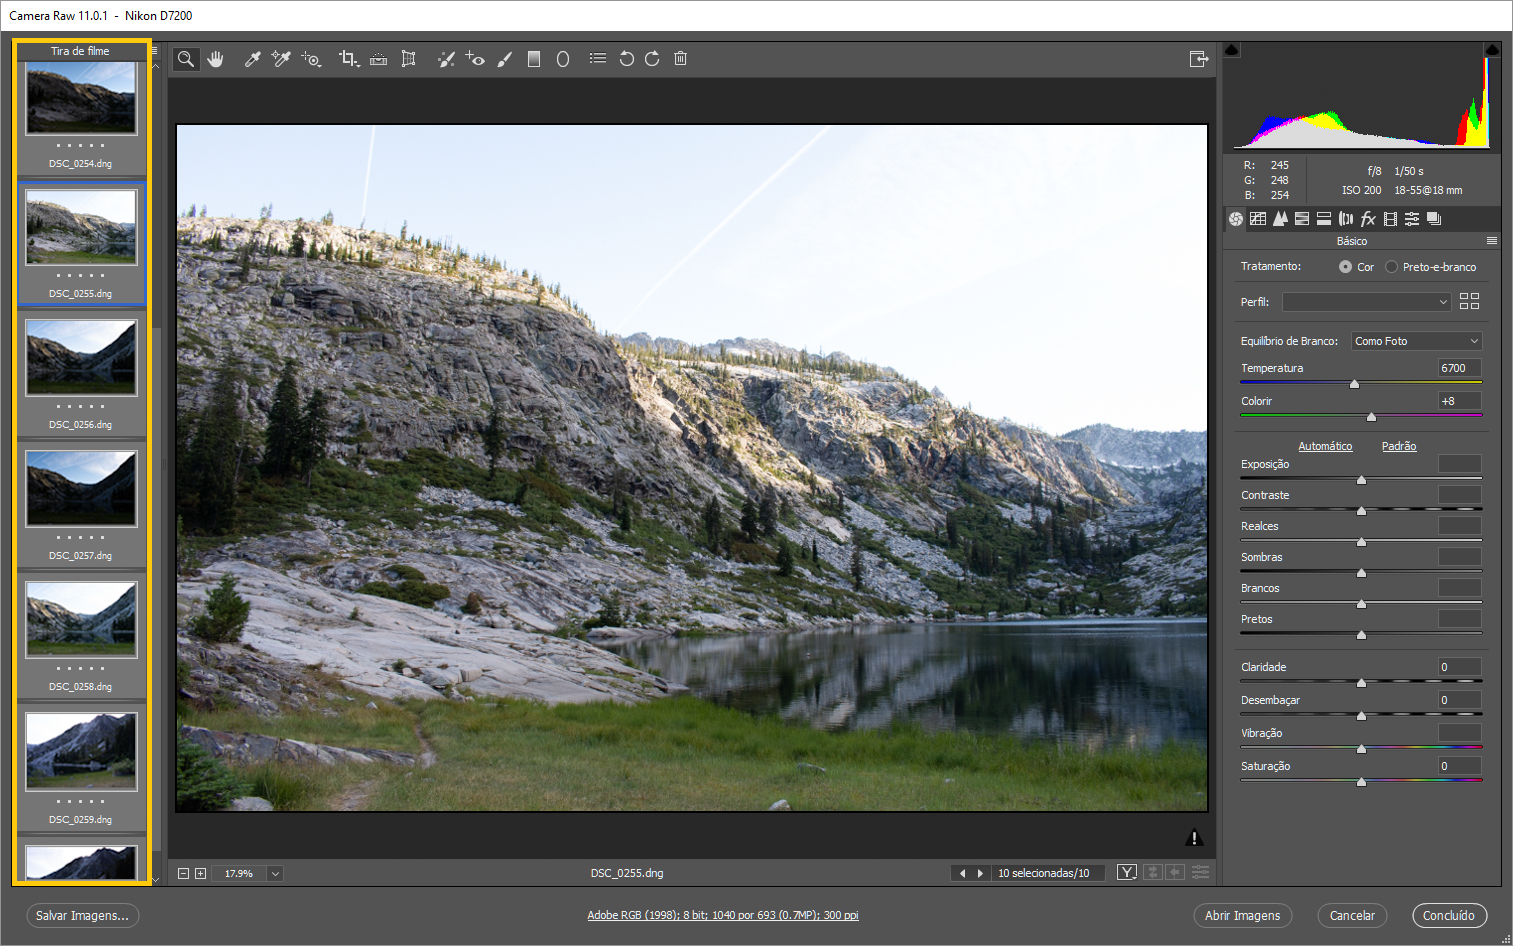This screenshot has width=1513, height=946.
Task: Open the Adobe RGB workflow options link
Action: [x=722, y=914]
